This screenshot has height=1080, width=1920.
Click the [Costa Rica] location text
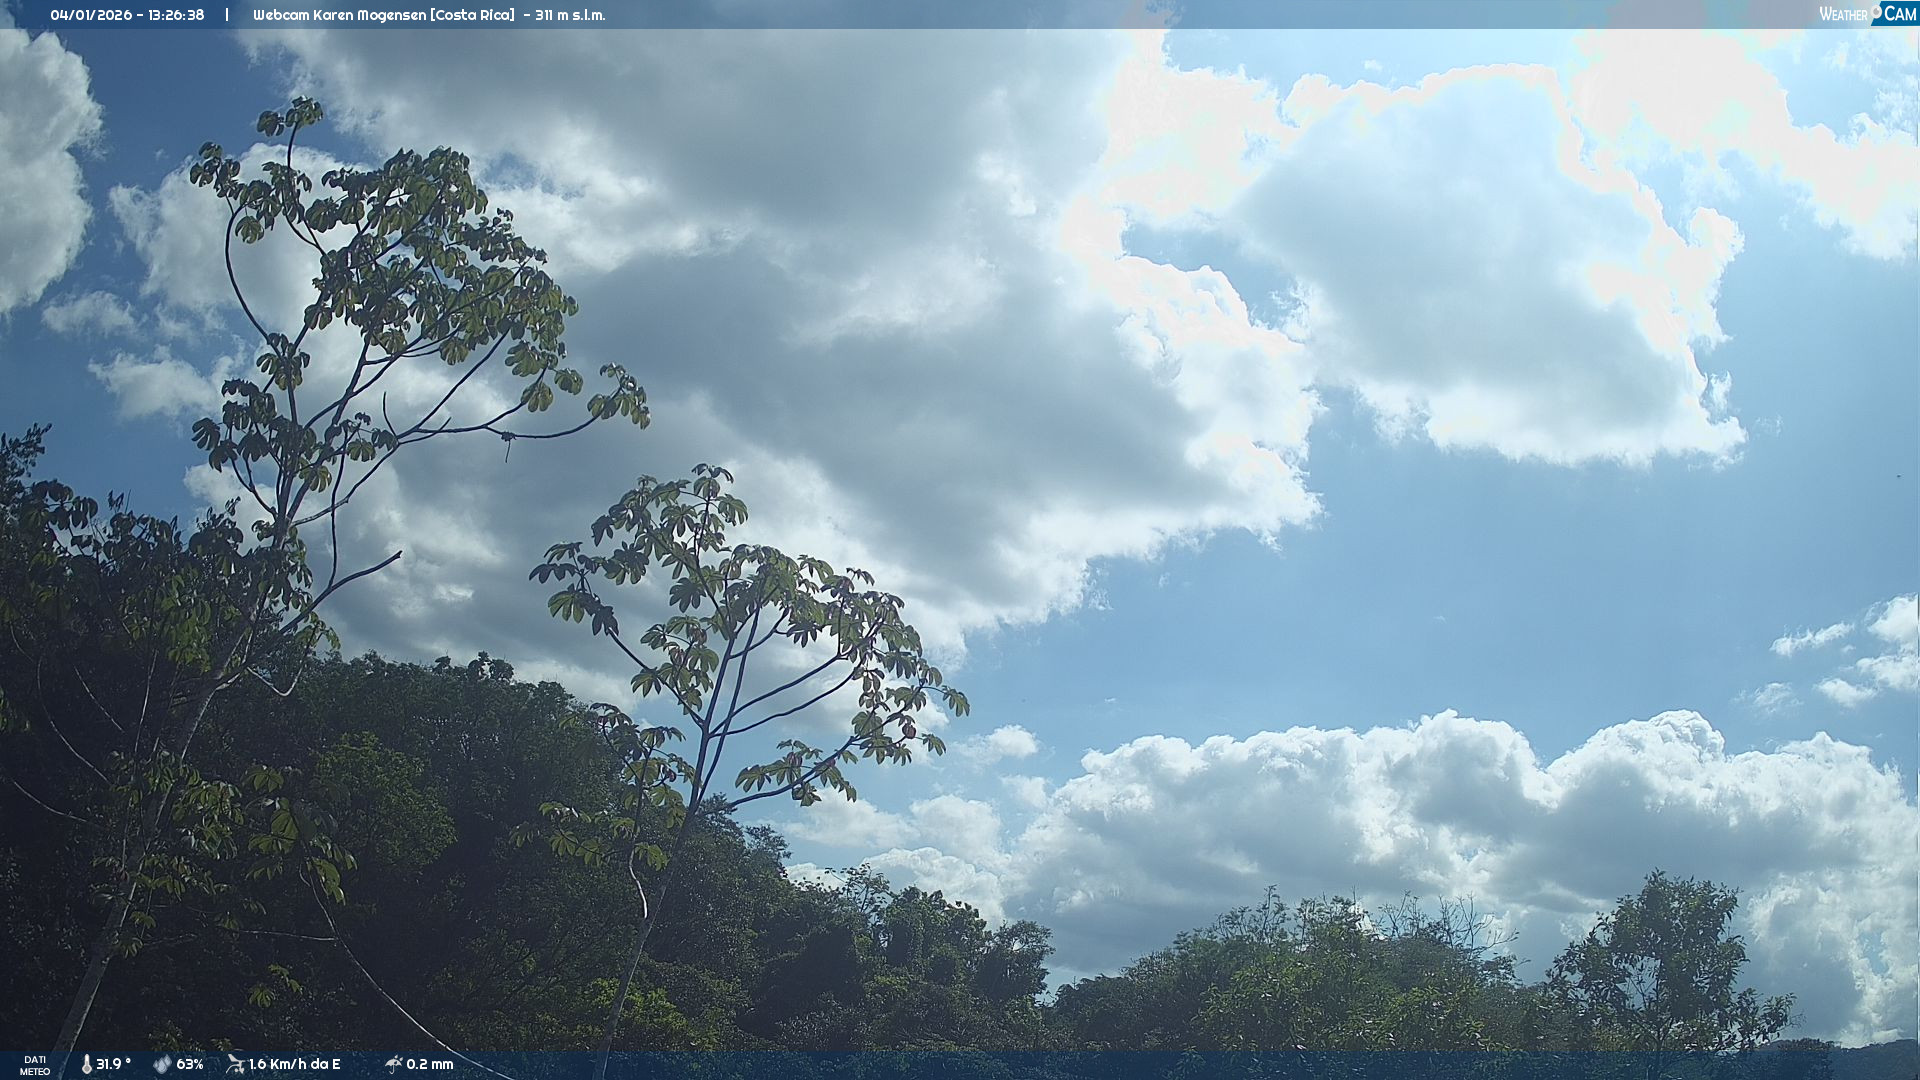[x=472, y=15]
